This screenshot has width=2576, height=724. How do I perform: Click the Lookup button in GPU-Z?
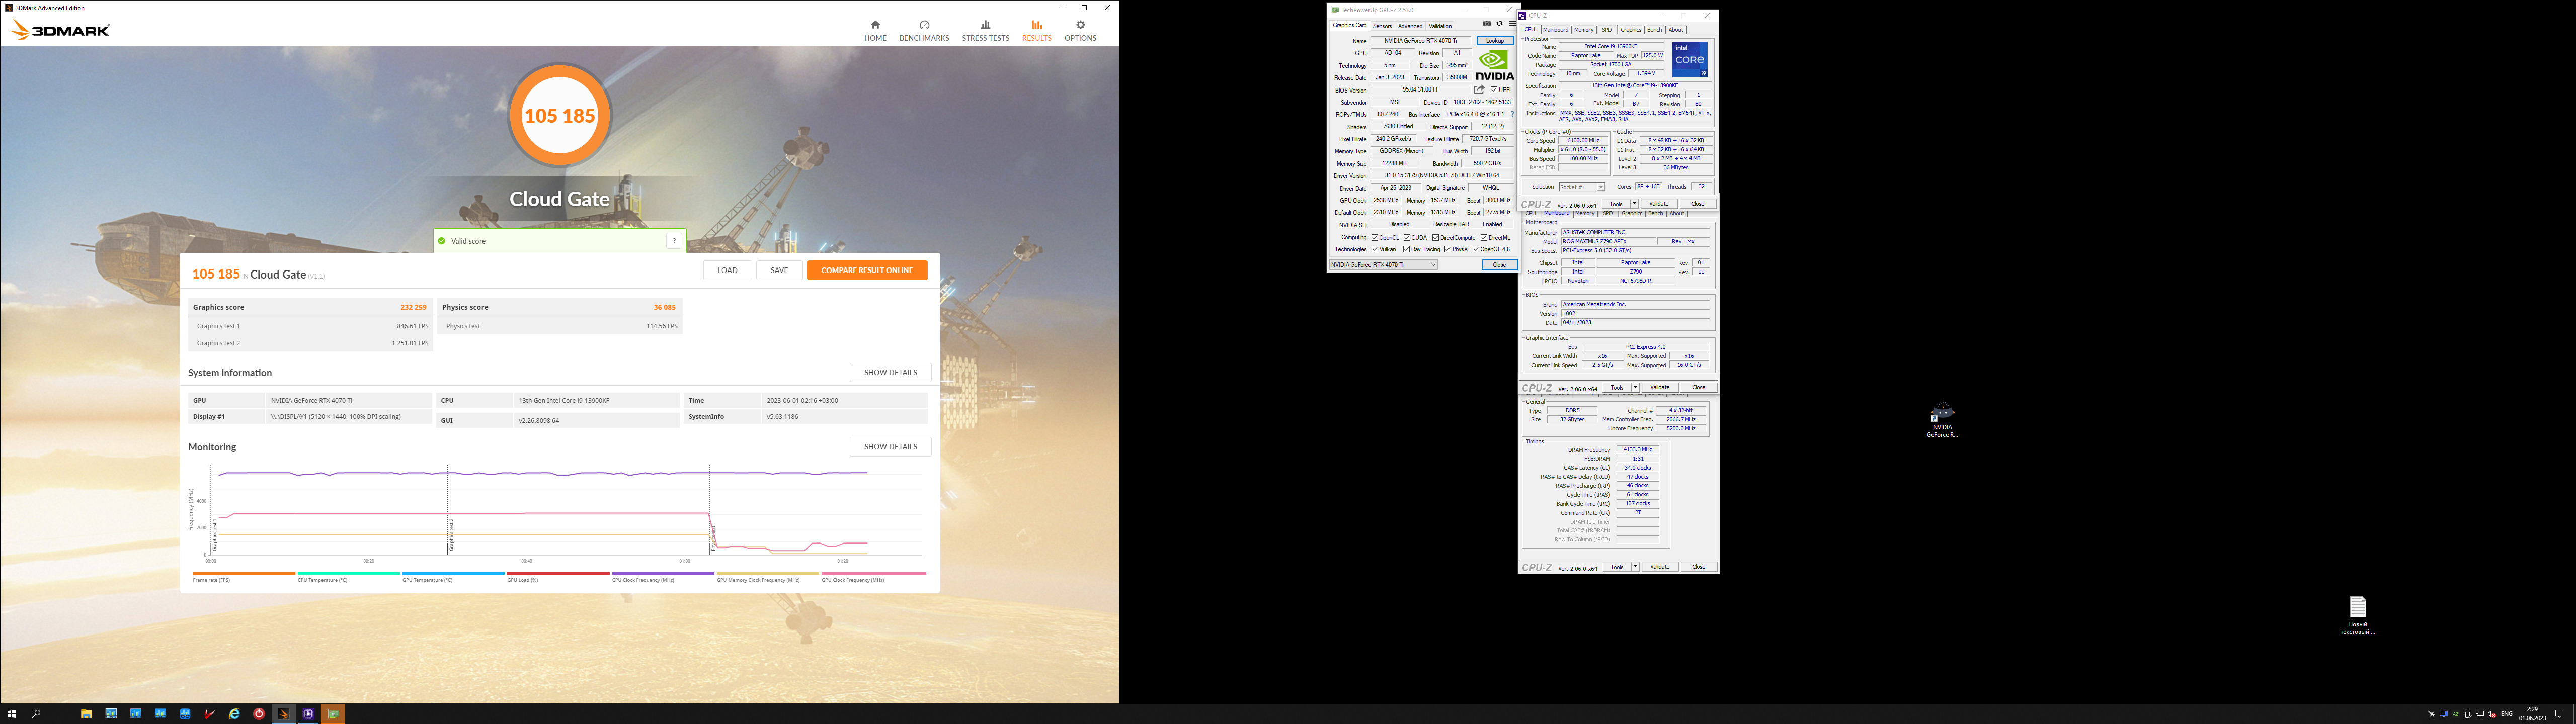1495,41
